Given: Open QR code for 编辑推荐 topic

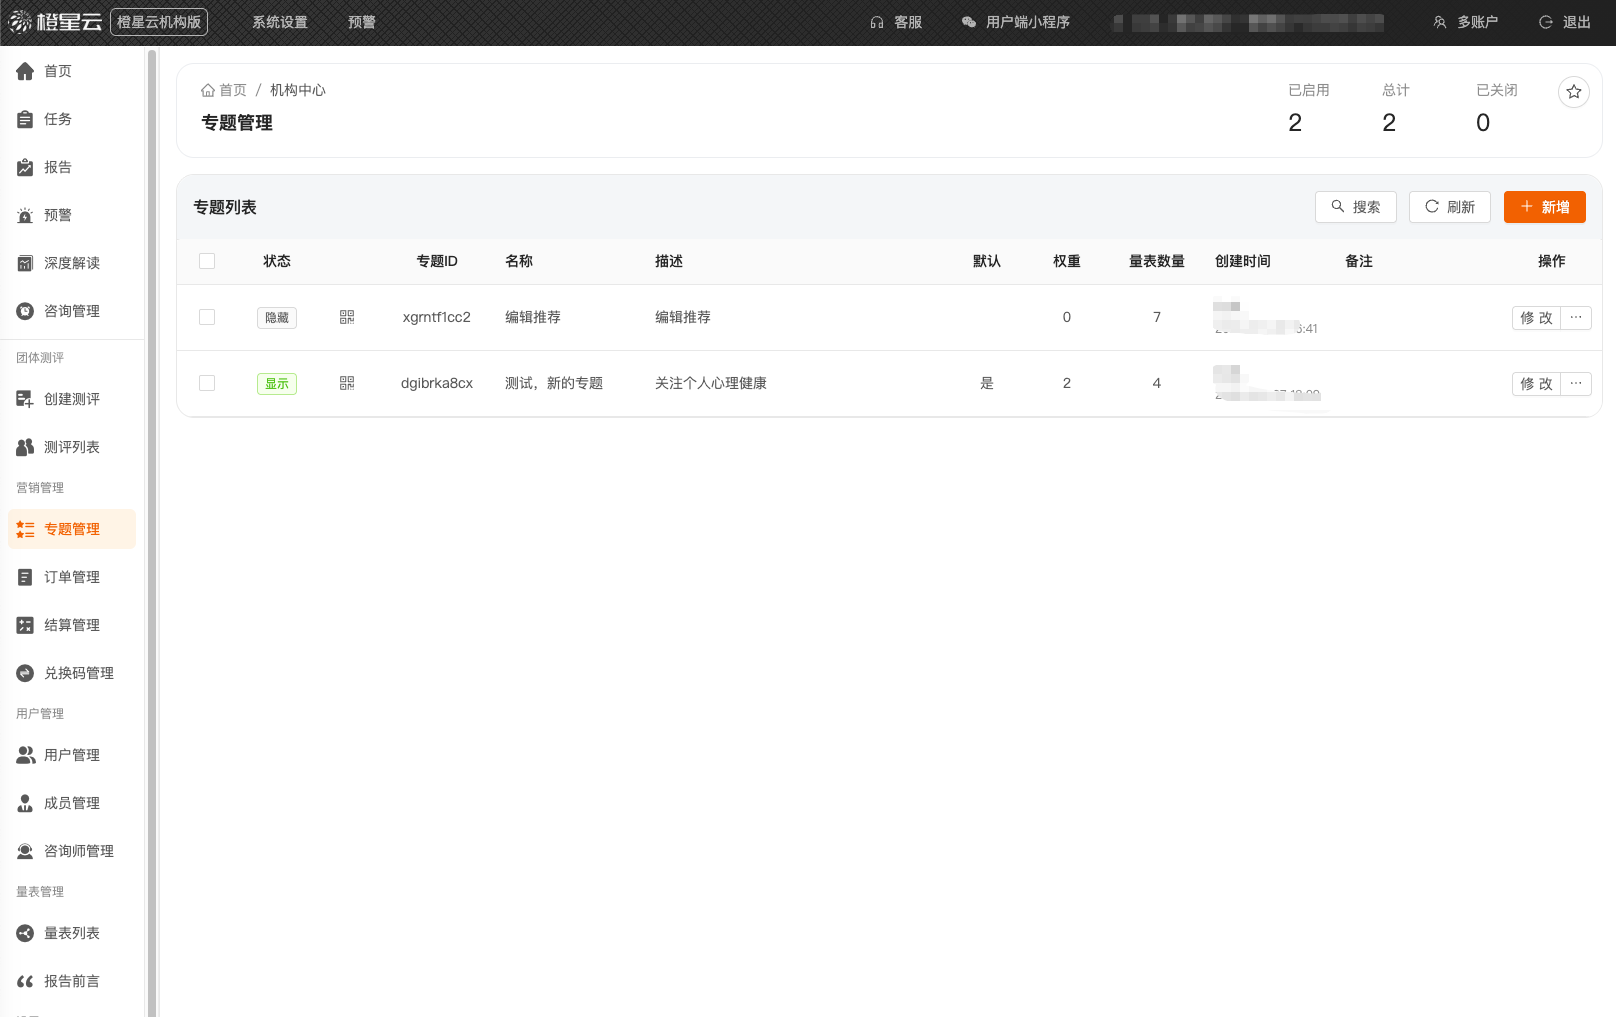Looking at the screenshot, I should pyautogui.click(x=347, y=317).
